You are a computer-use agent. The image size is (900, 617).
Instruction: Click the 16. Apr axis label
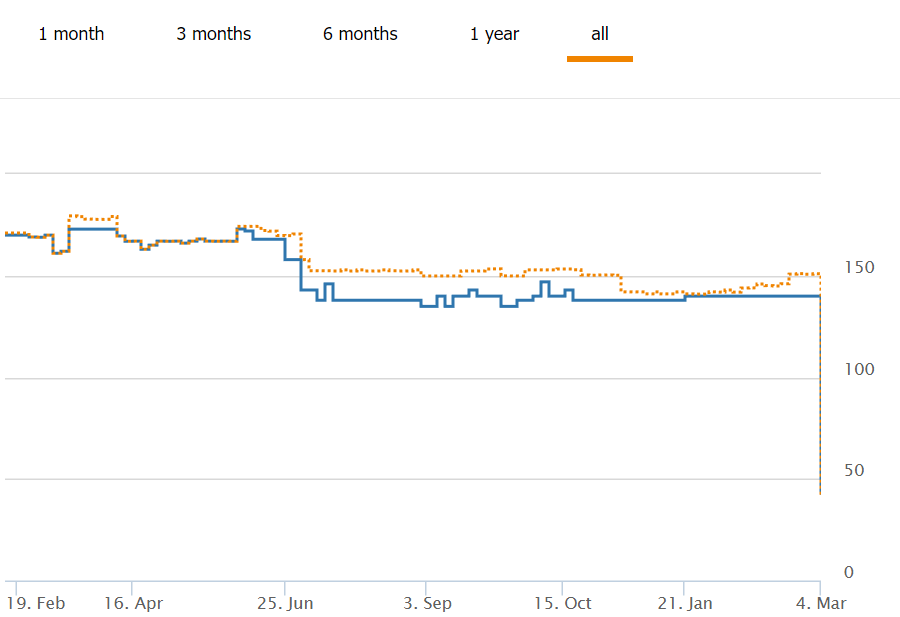pos(134,603)
